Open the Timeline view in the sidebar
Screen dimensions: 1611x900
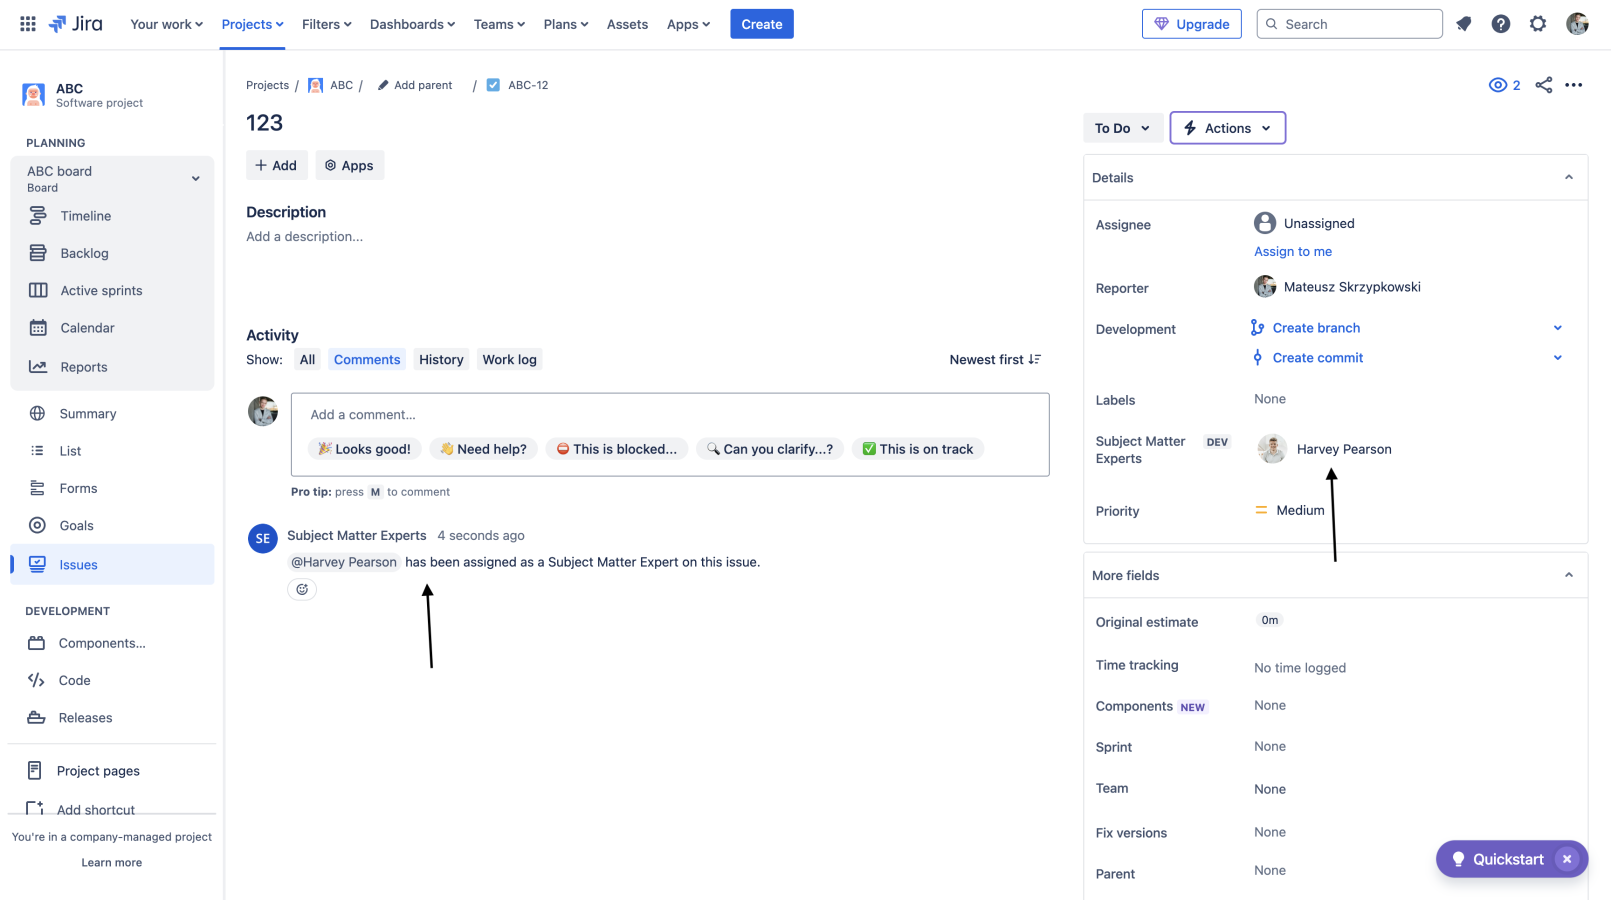point(86,216)
